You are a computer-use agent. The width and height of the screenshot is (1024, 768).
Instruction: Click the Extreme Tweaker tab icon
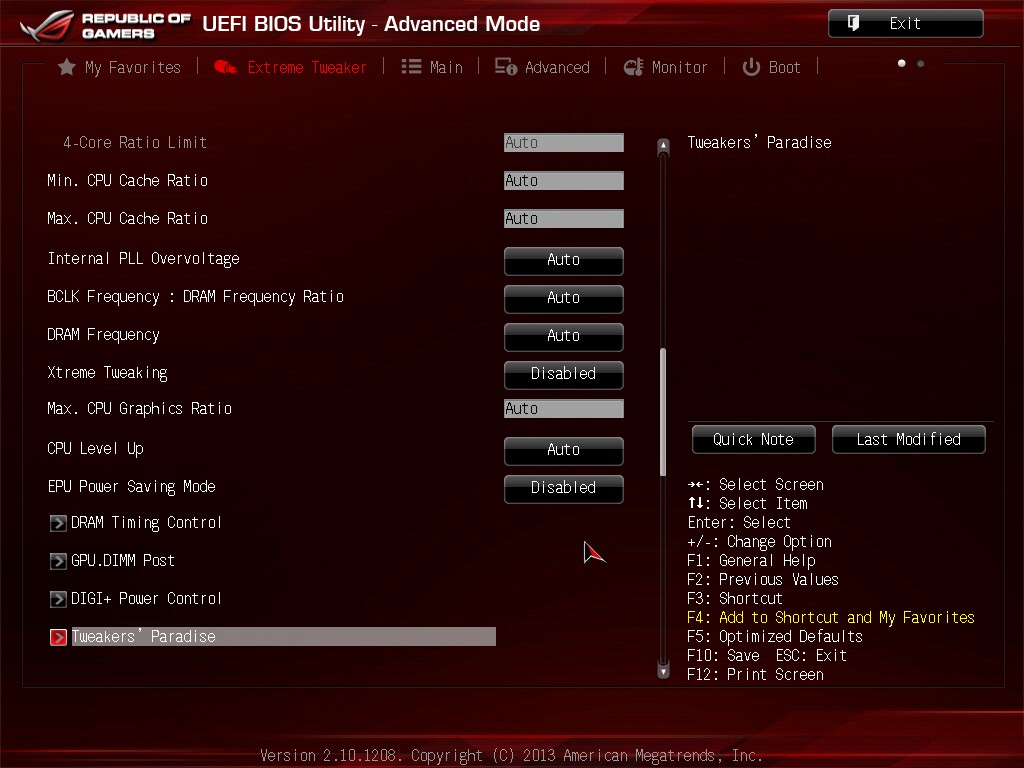click(x=225, y=67)
